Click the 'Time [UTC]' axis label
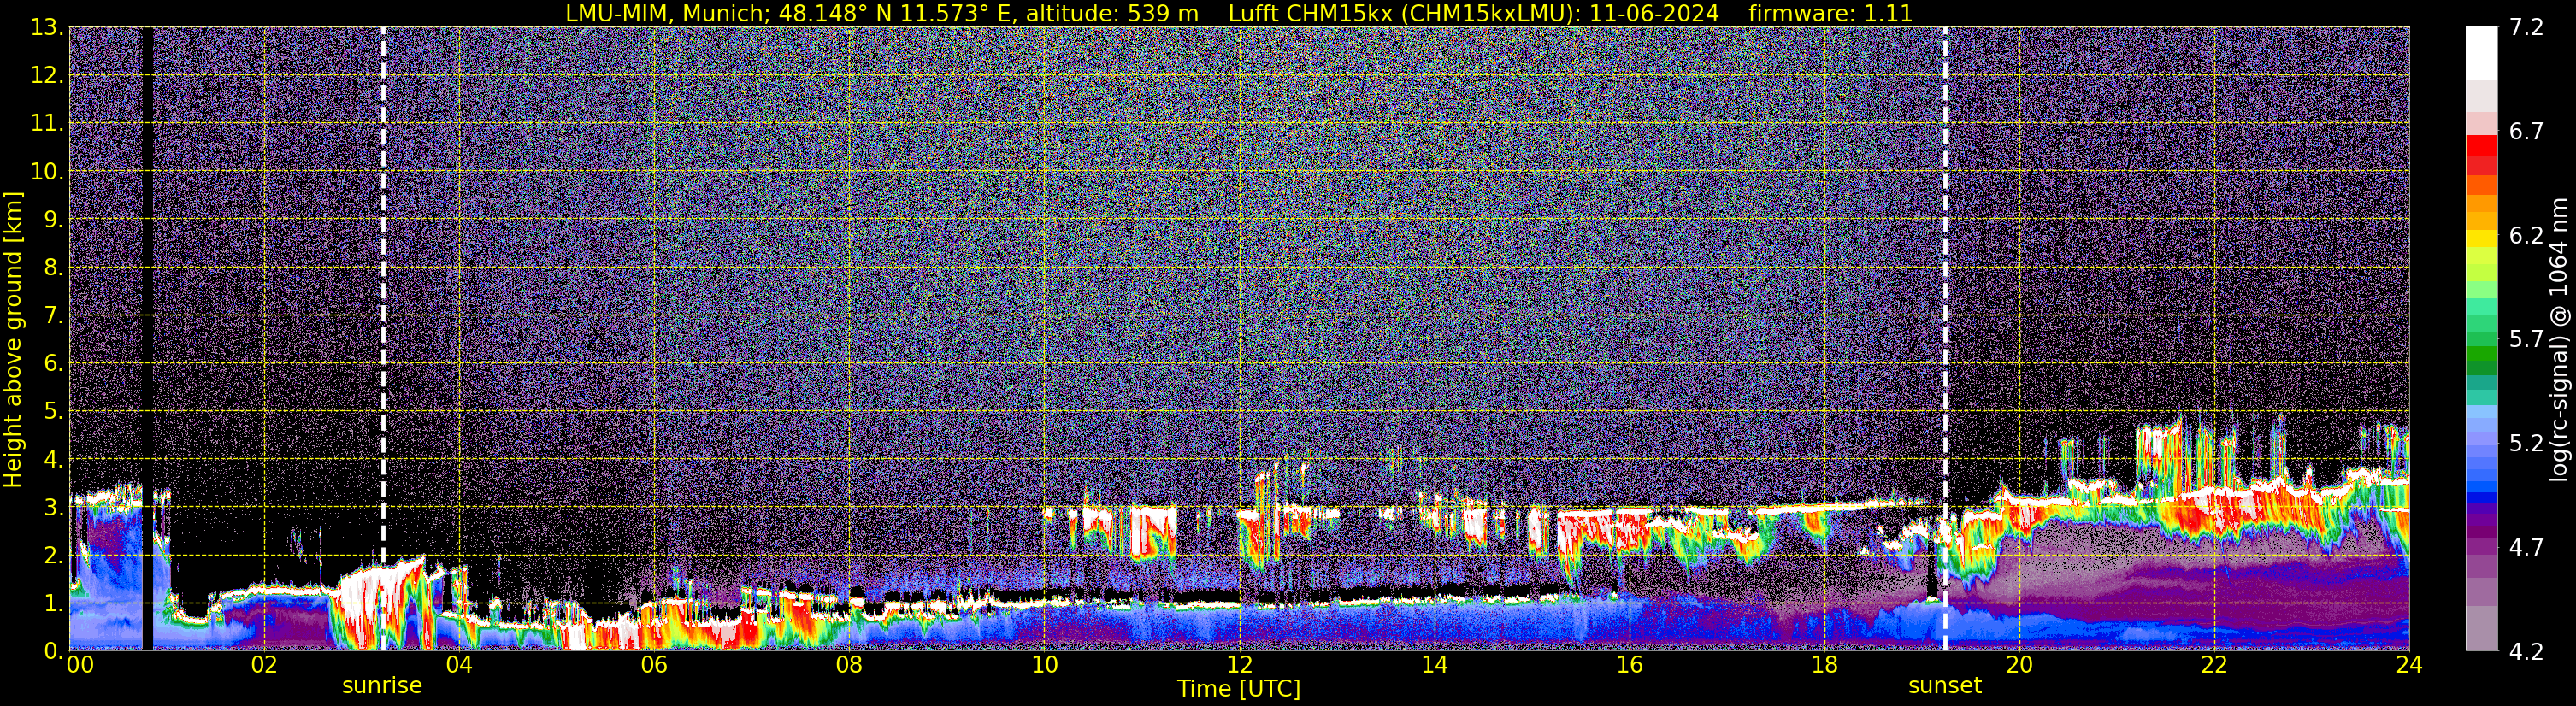 pos(1239,688)
